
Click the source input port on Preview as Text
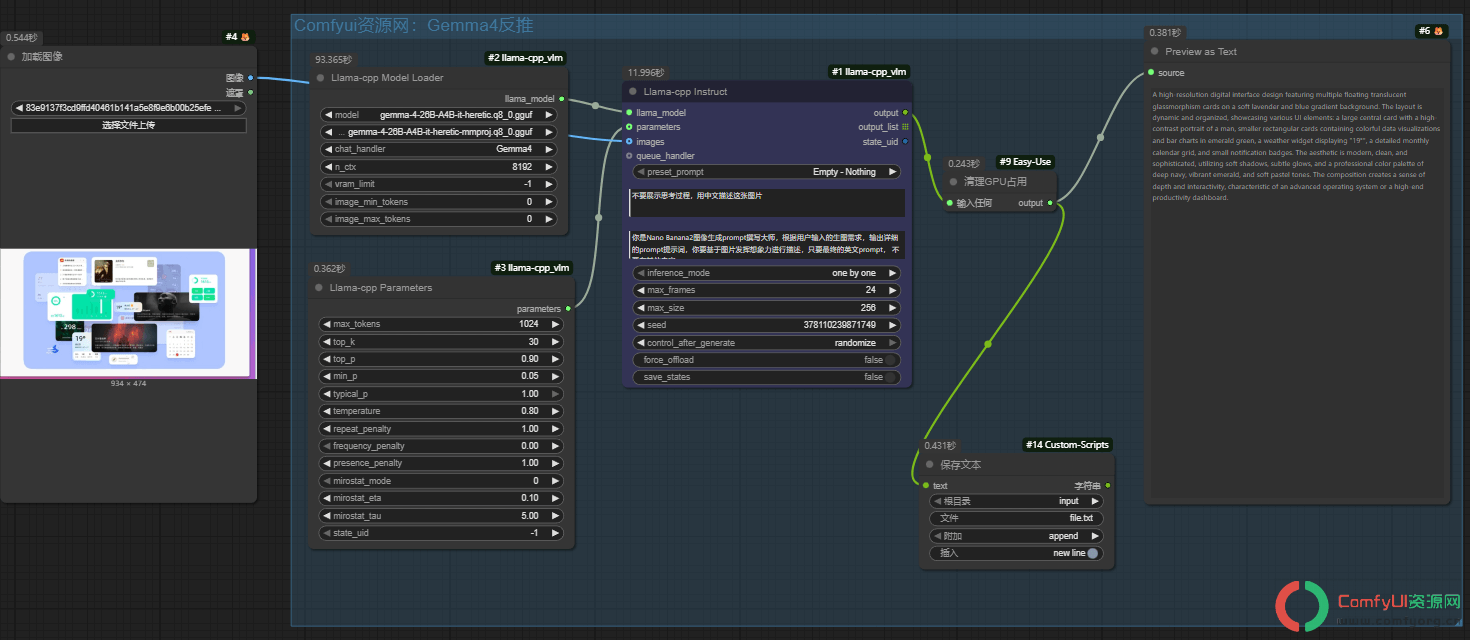pyautogui.click(x=1151, y=72)
